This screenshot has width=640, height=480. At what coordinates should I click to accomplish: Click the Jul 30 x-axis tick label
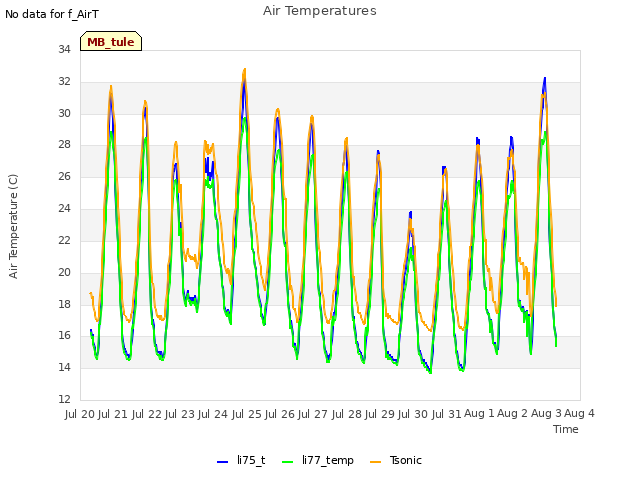[x=413, y=414]
